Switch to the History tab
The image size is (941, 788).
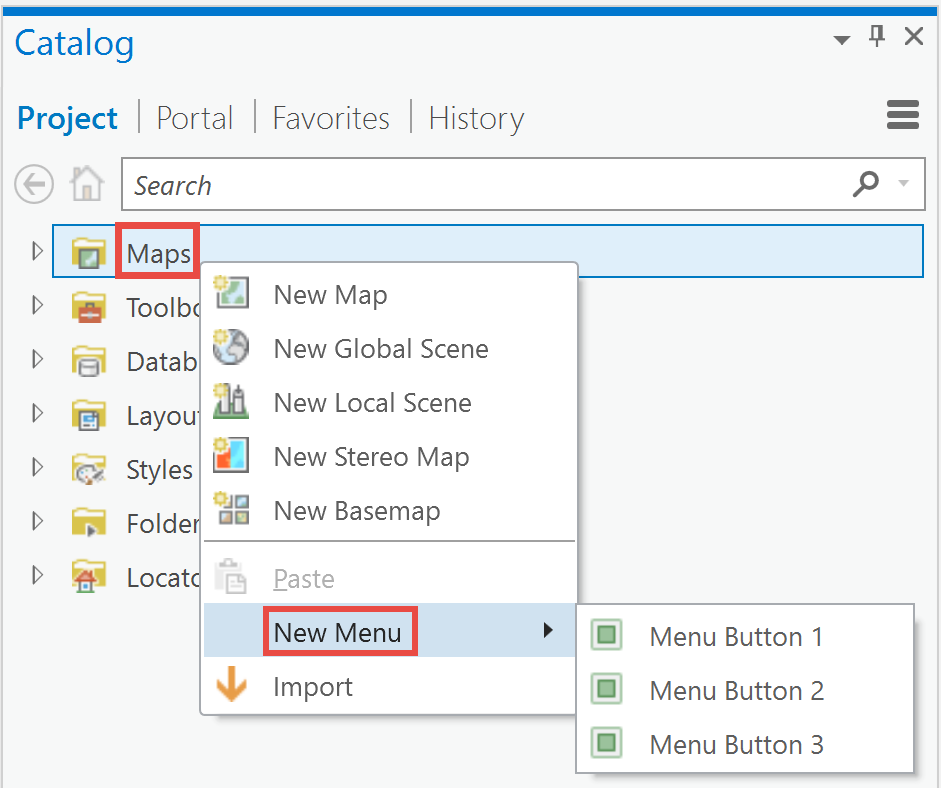(x=476, y=118)
